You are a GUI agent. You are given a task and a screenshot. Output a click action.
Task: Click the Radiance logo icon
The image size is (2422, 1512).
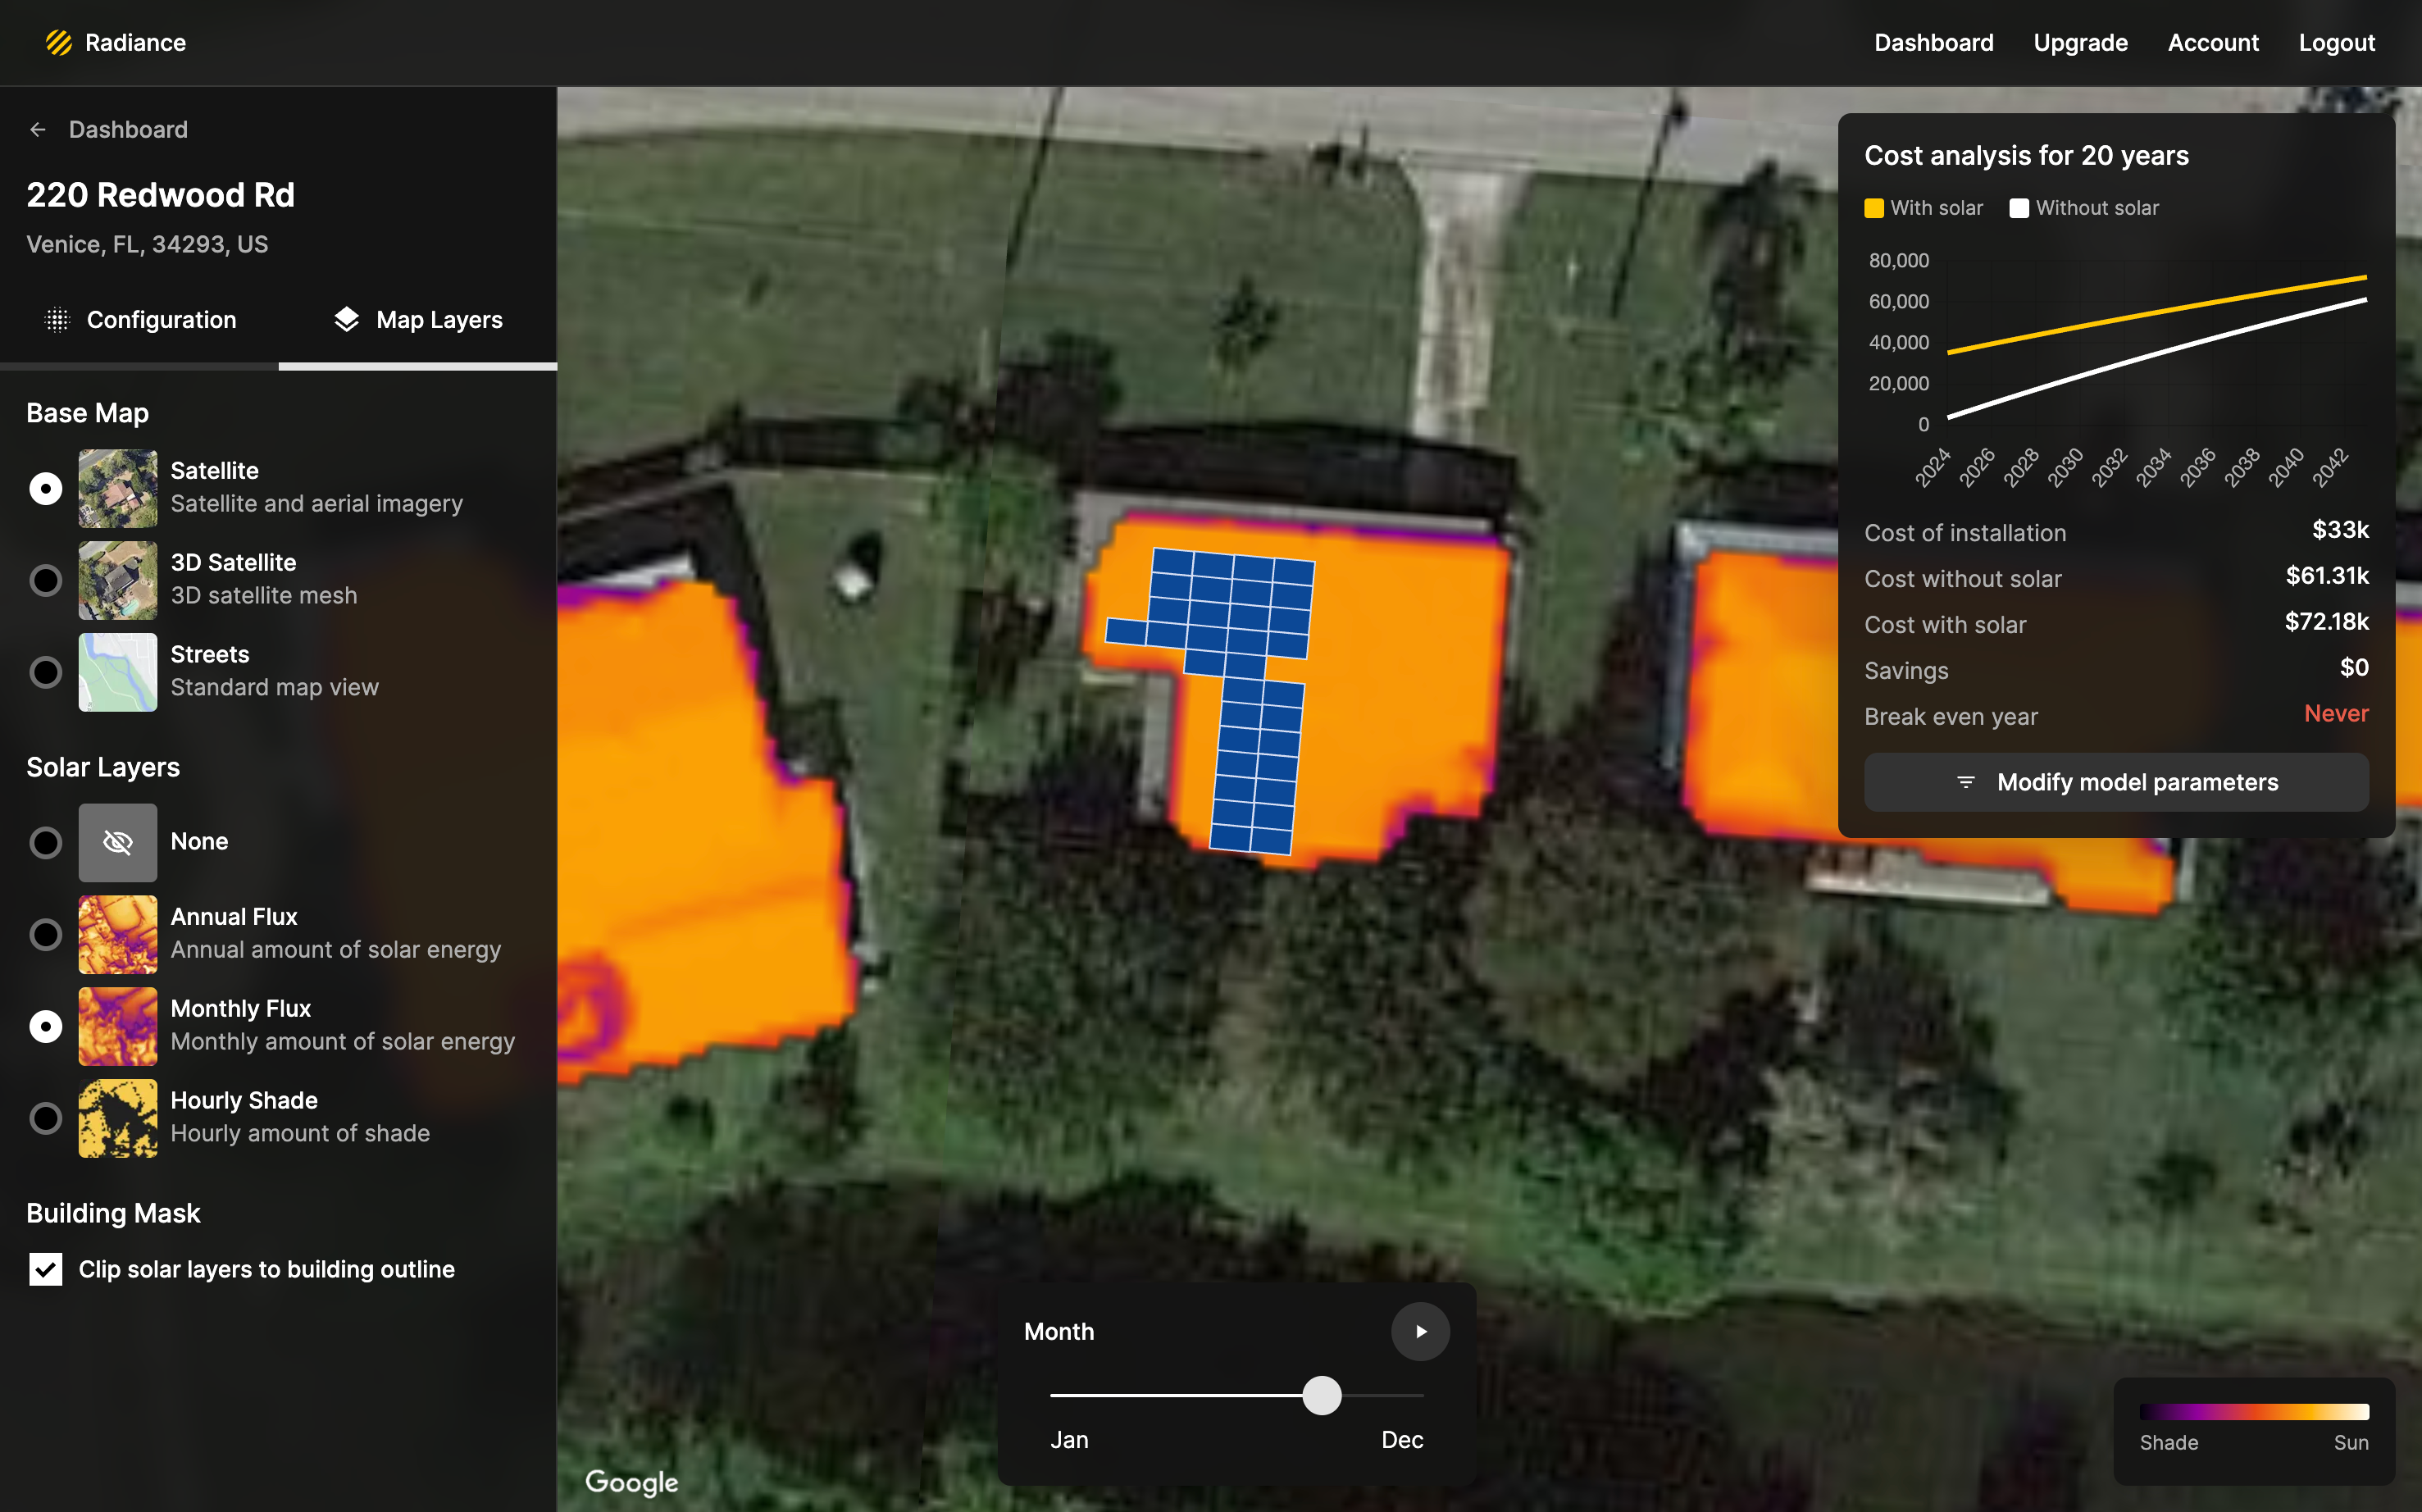click(x=59, y=42)
